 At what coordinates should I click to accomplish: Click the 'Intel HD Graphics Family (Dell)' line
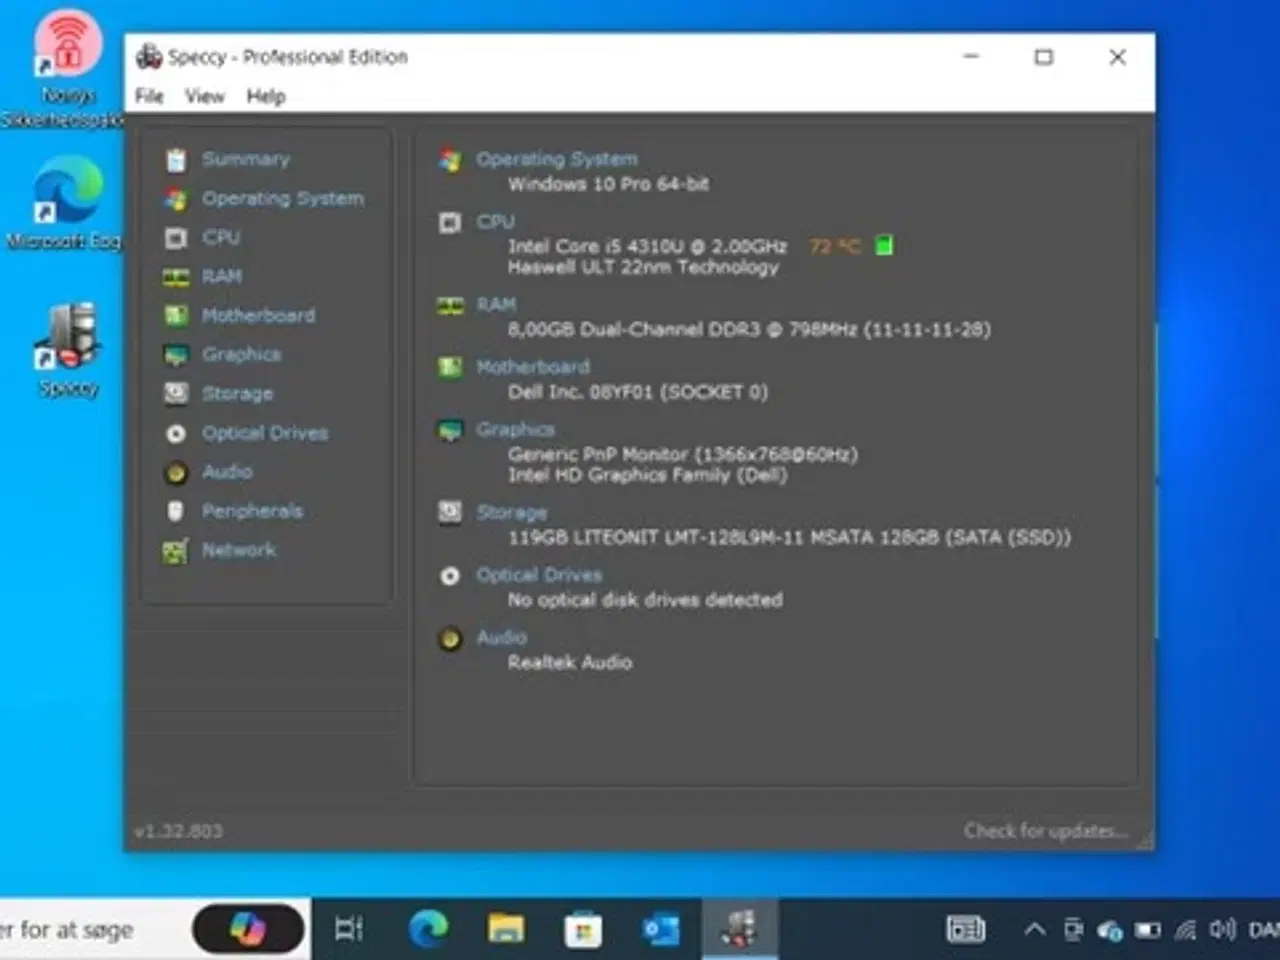pyautogui.click(x=647, y=475)
